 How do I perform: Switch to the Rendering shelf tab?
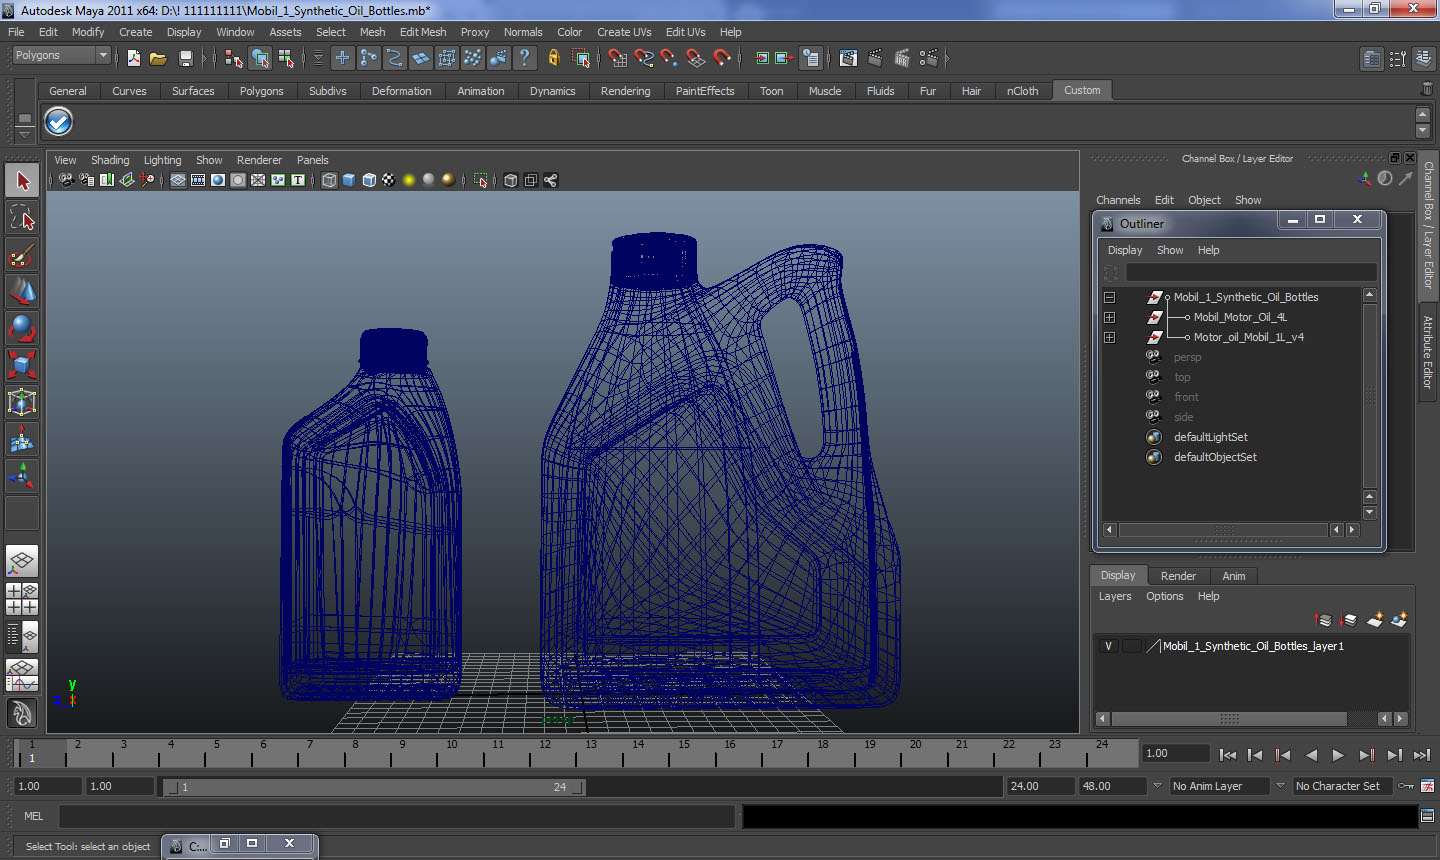(x=625, y=91)
